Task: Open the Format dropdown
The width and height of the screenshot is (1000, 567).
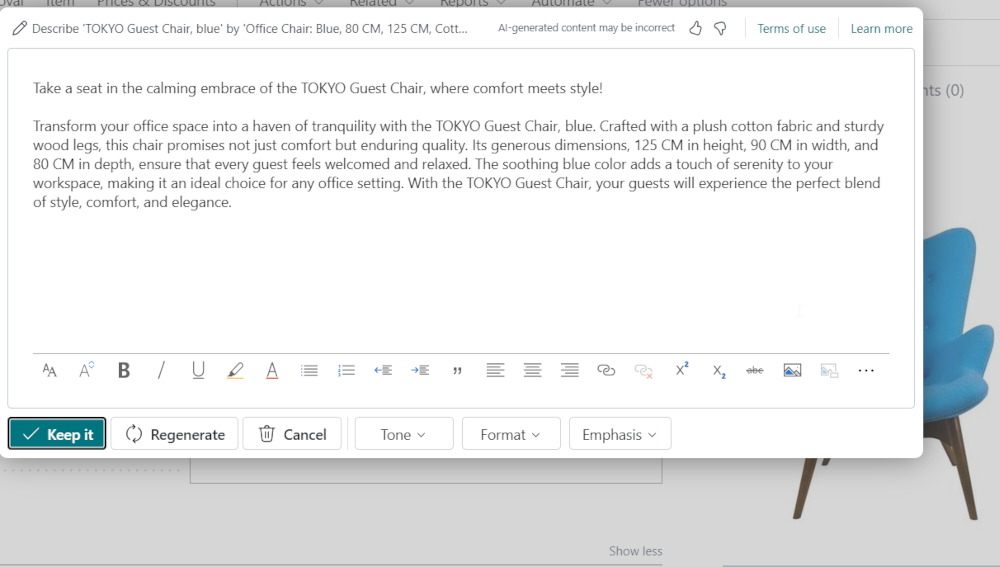Action: [511, 434]
